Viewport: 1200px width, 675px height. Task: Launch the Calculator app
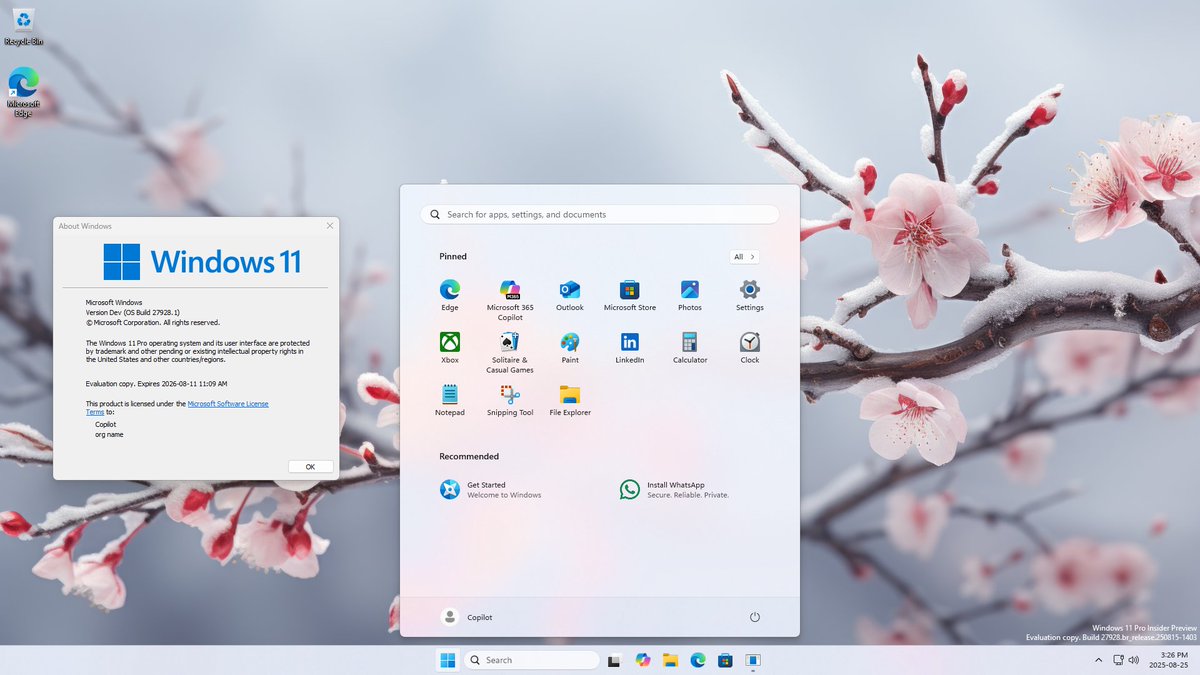click(x=690, y=347)
